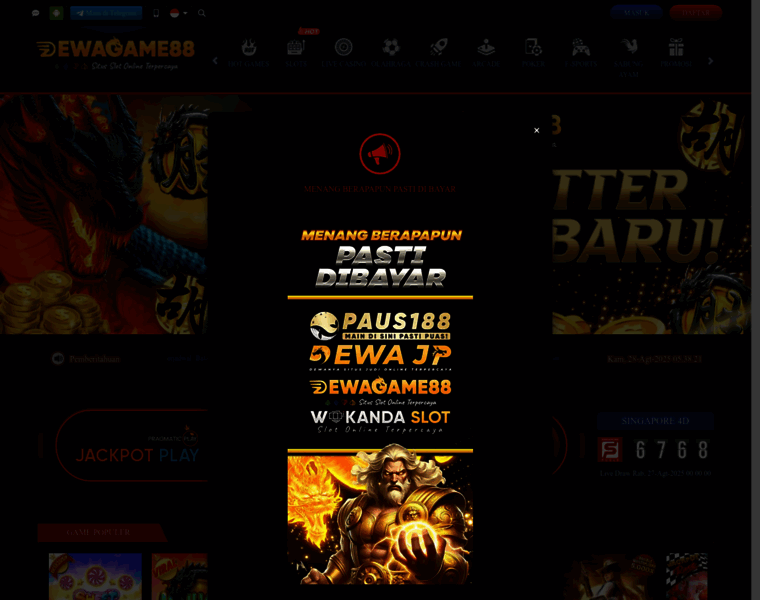Open the Sabung Ayam rooster icon
Image resolution: width=760 pixels, height=600 pixels.
click(x=629, y=47)
